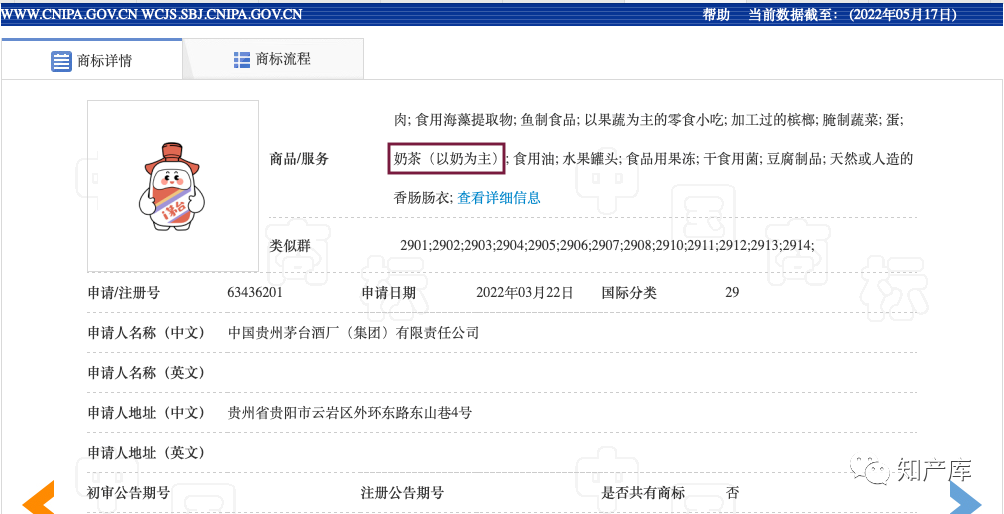Click the 商标详情 document icon
1004x514 pixels.
[61, 61]
